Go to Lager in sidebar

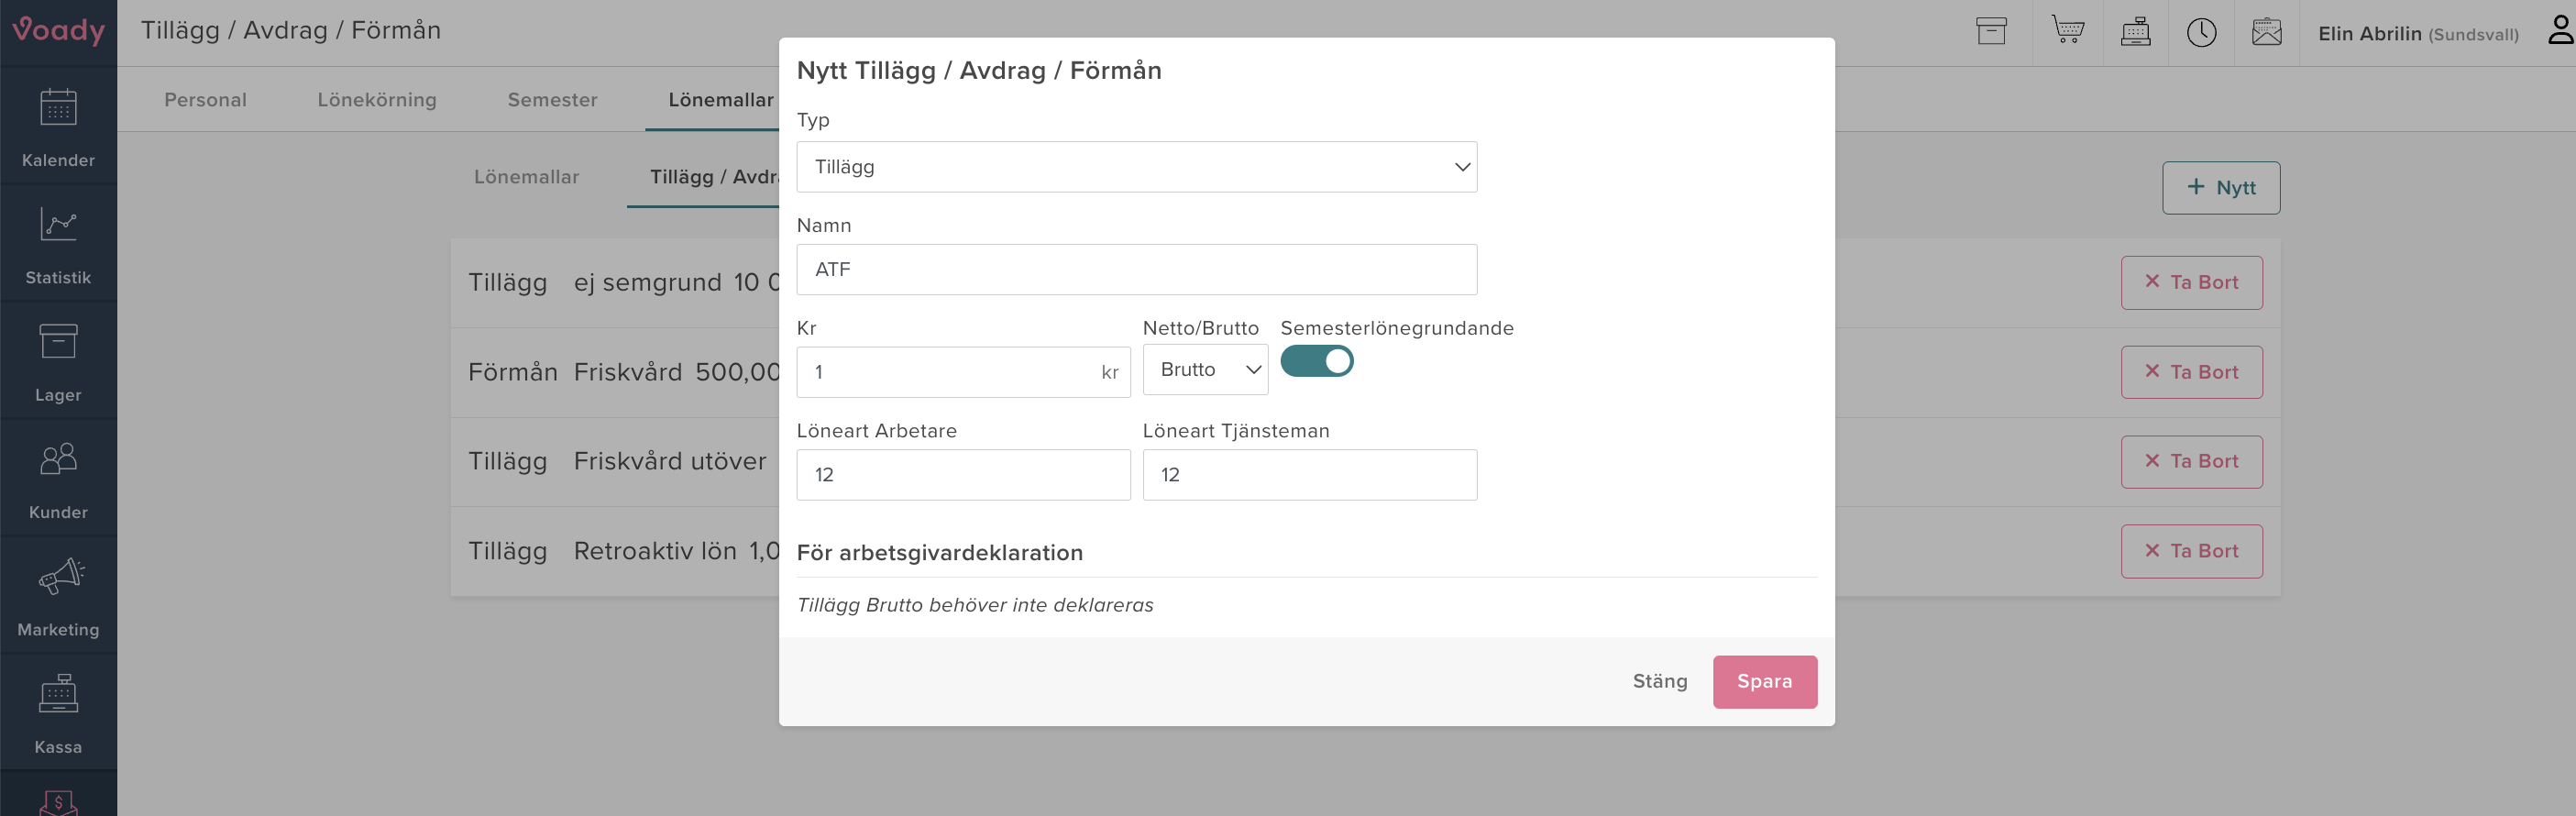pyautogui.click(x=58, y=361)
